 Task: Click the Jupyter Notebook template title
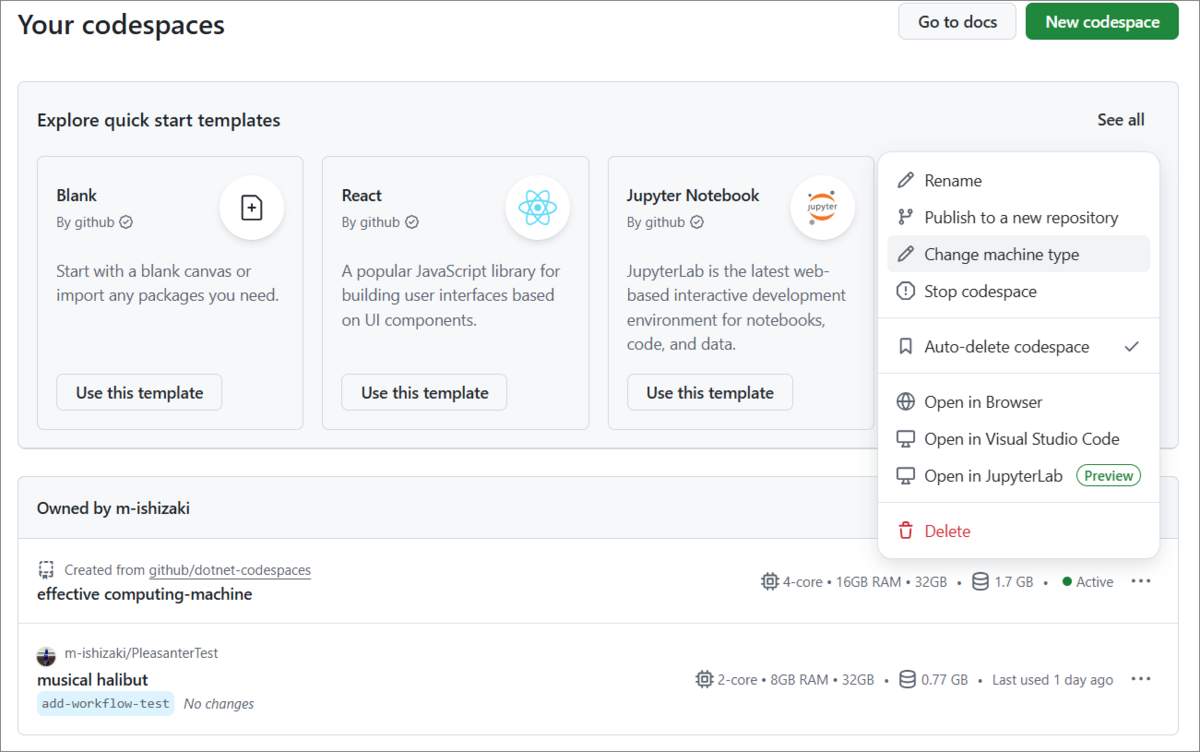tap(693, 195)
